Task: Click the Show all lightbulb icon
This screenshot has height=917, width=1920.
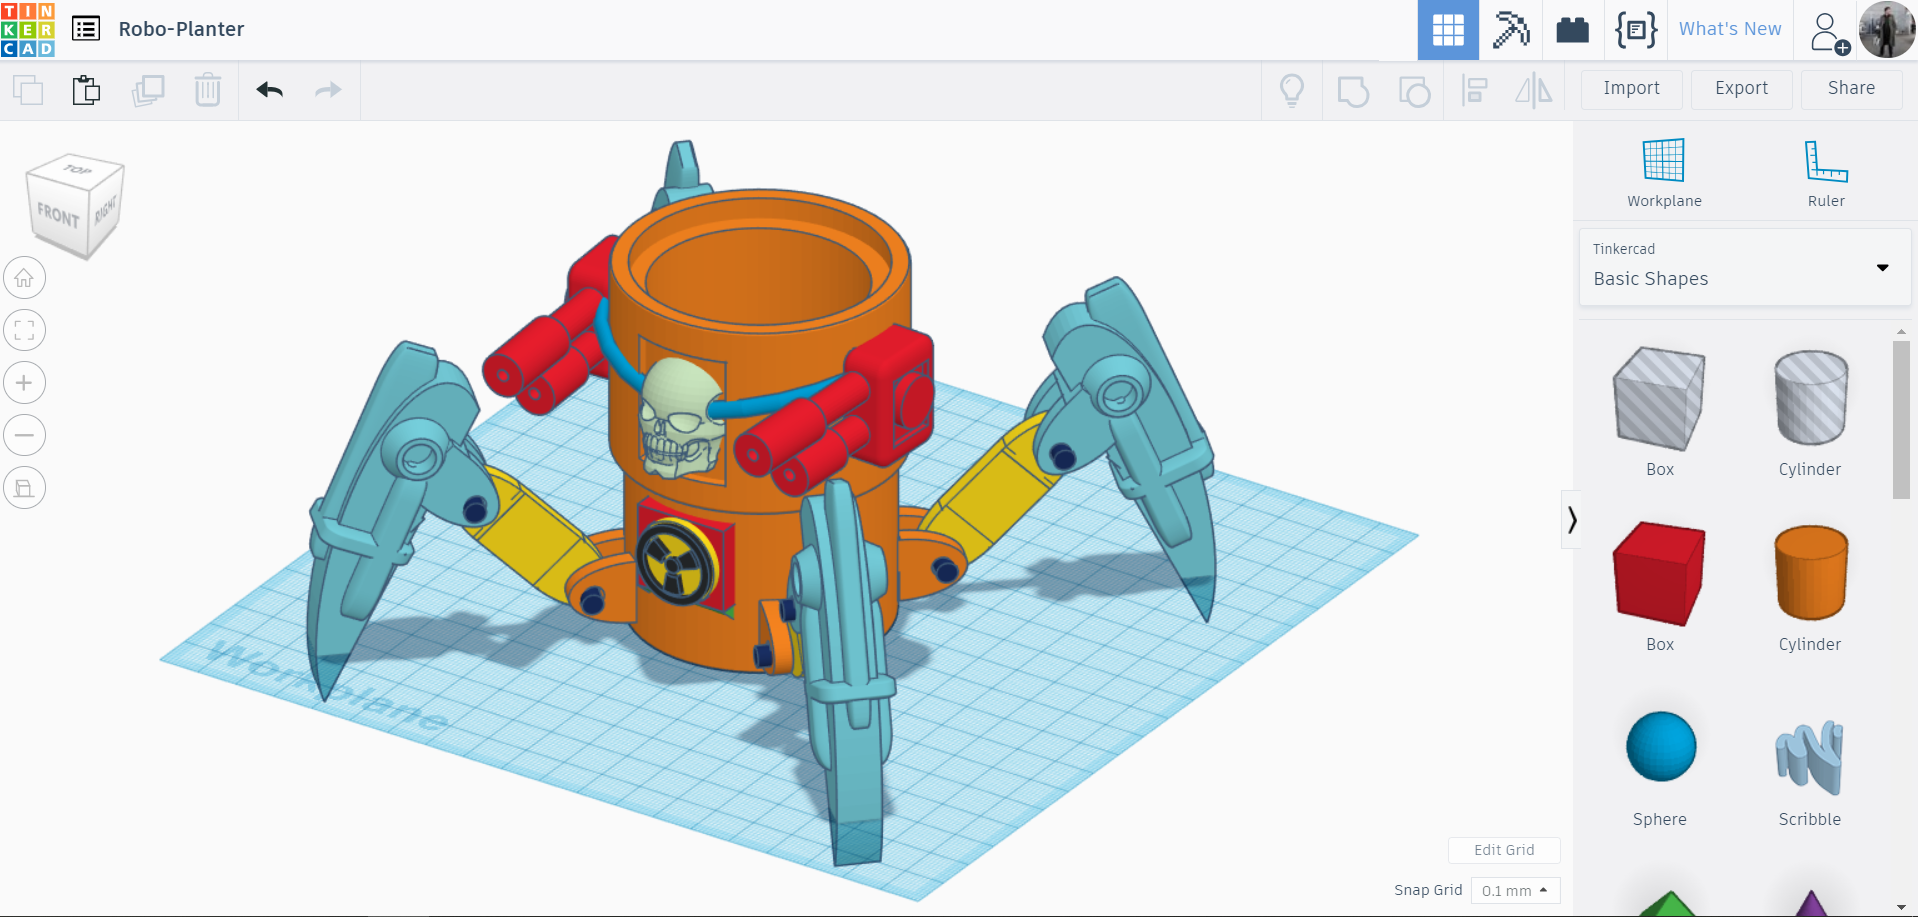Action: pos(1292,91)
